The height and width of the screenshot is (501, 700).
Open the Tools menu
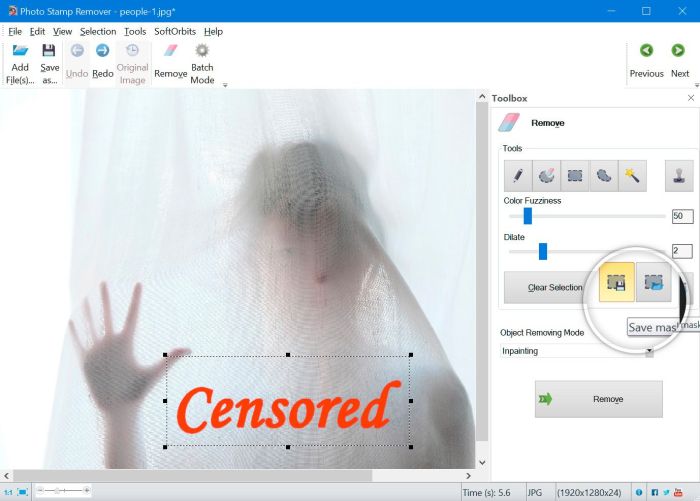135,31
